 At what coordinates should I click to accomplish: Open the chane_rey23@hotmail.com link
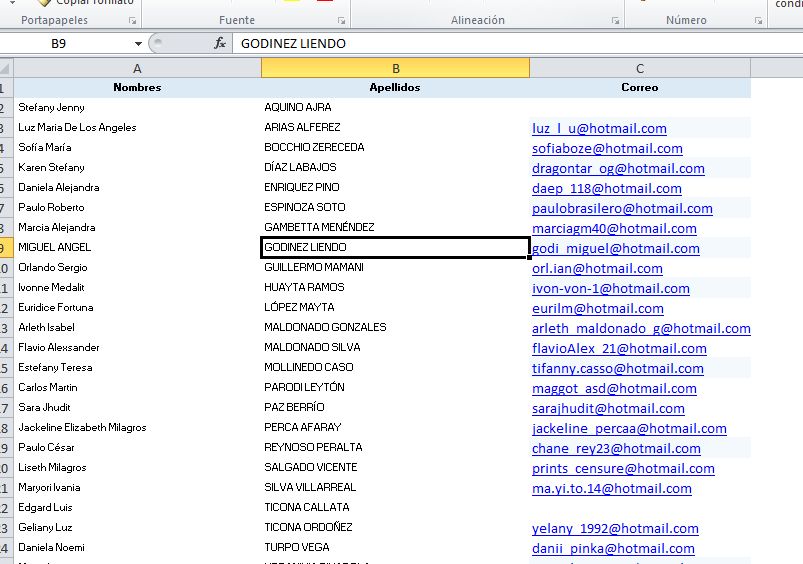click(616, 448)
